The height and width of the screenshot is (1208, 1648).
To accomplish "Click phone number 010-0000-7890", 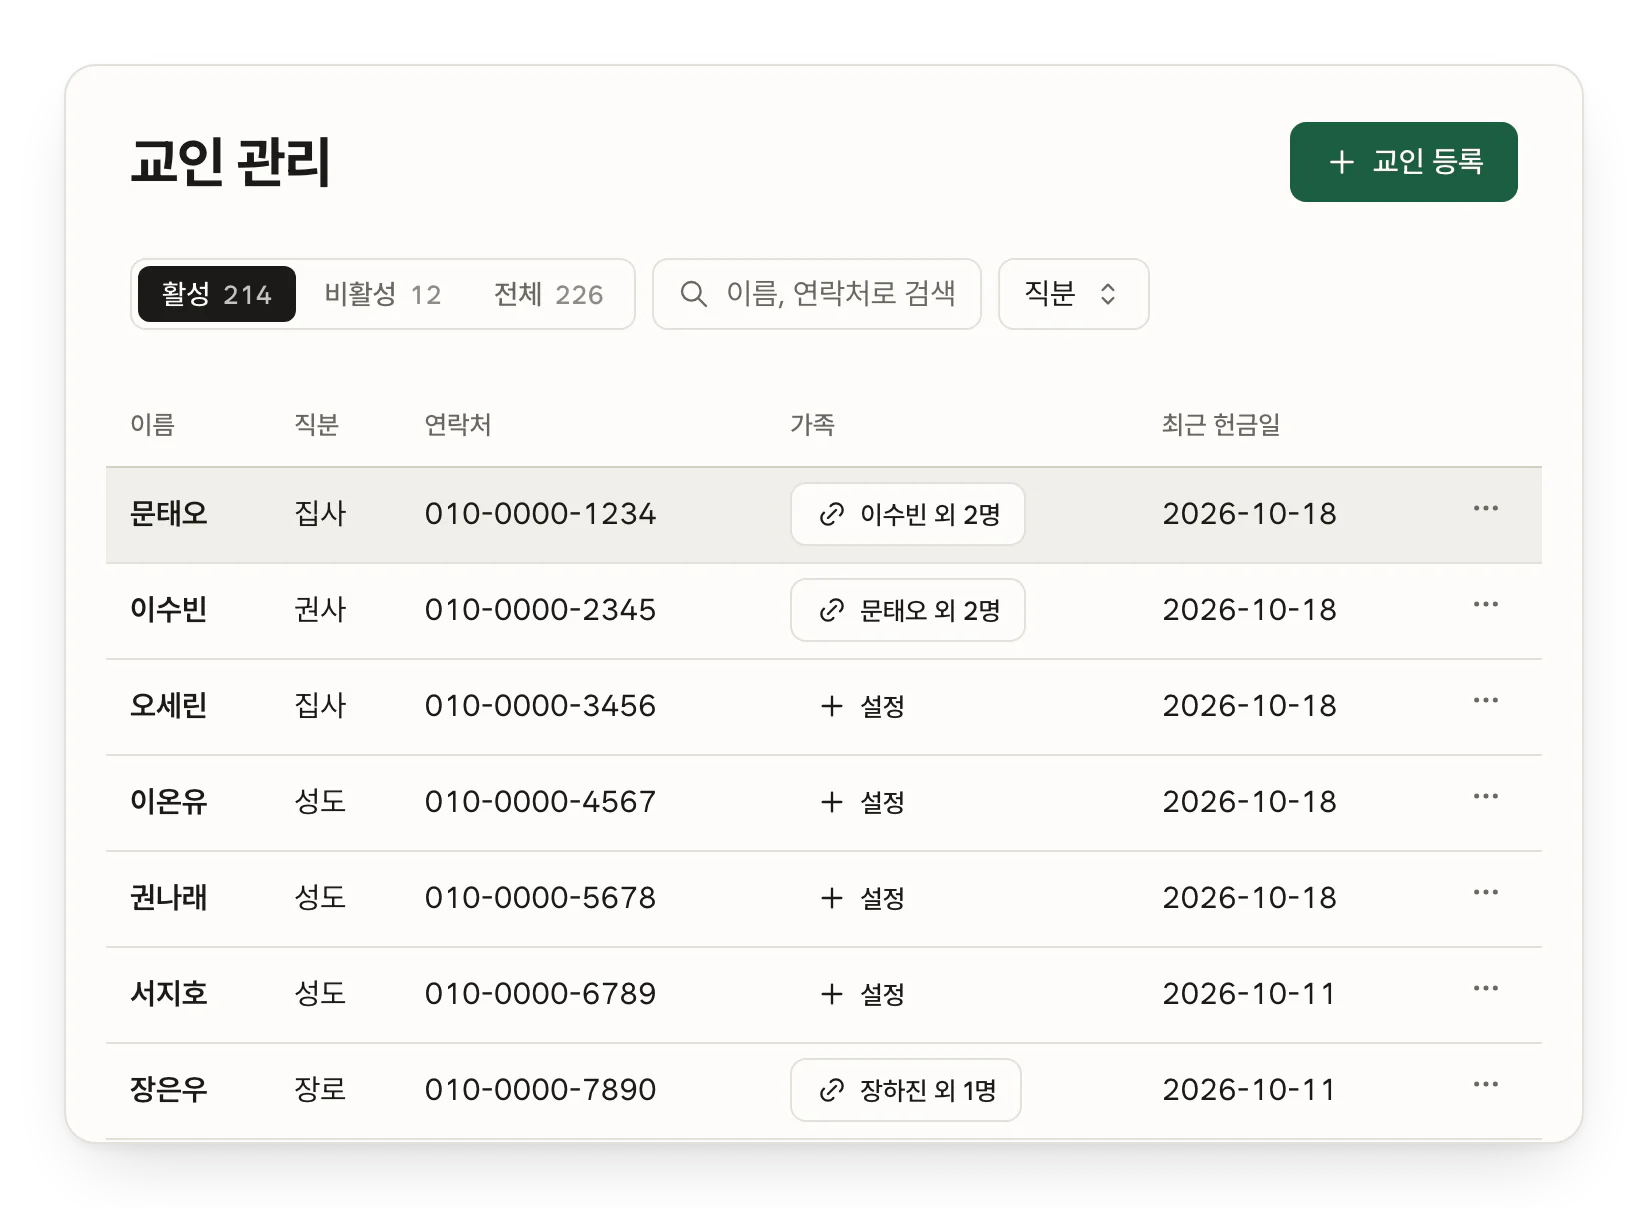I will [x=540, y=1090].
